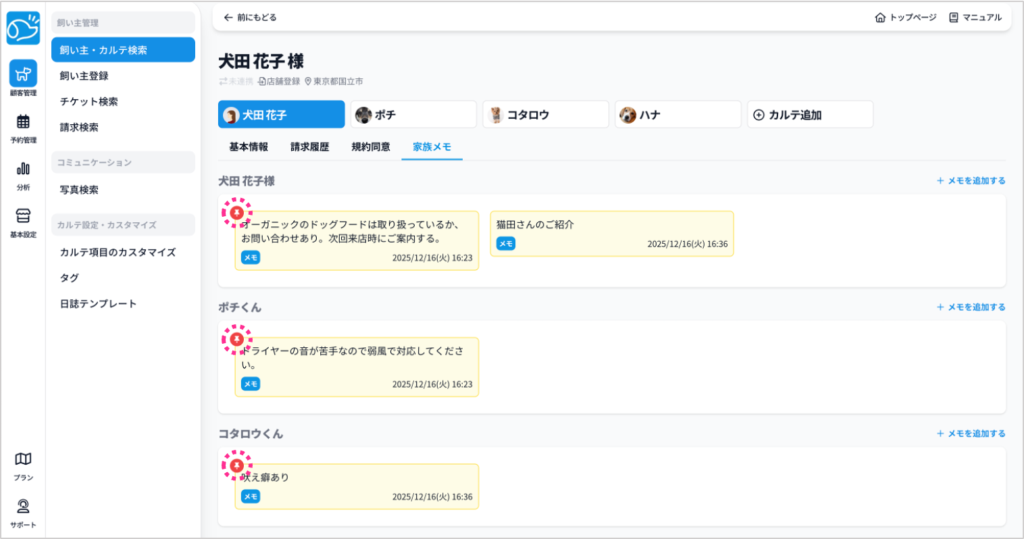1024x539 pixels.
Task: Click カルテ追加 button
Action: coord(809,115)
